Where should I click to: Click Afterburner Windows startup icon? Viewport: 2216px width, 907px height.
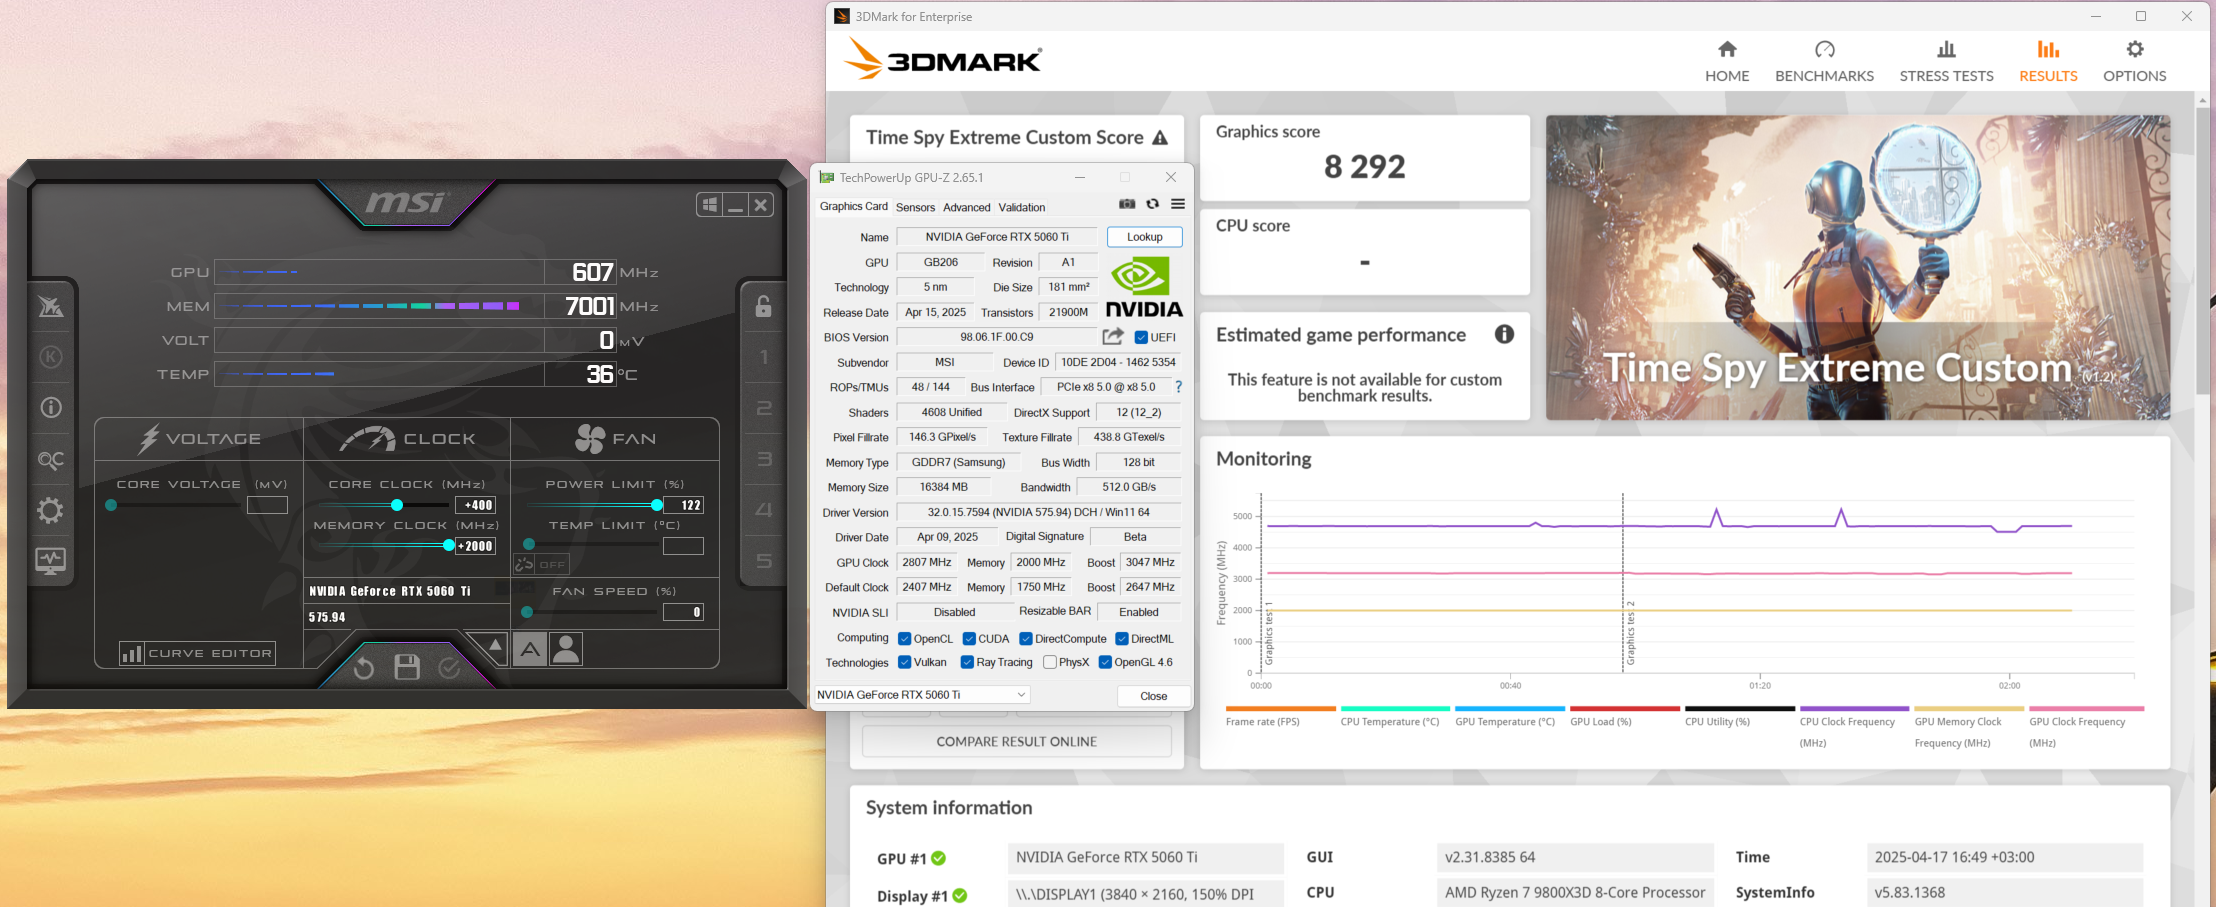(710, 205)
